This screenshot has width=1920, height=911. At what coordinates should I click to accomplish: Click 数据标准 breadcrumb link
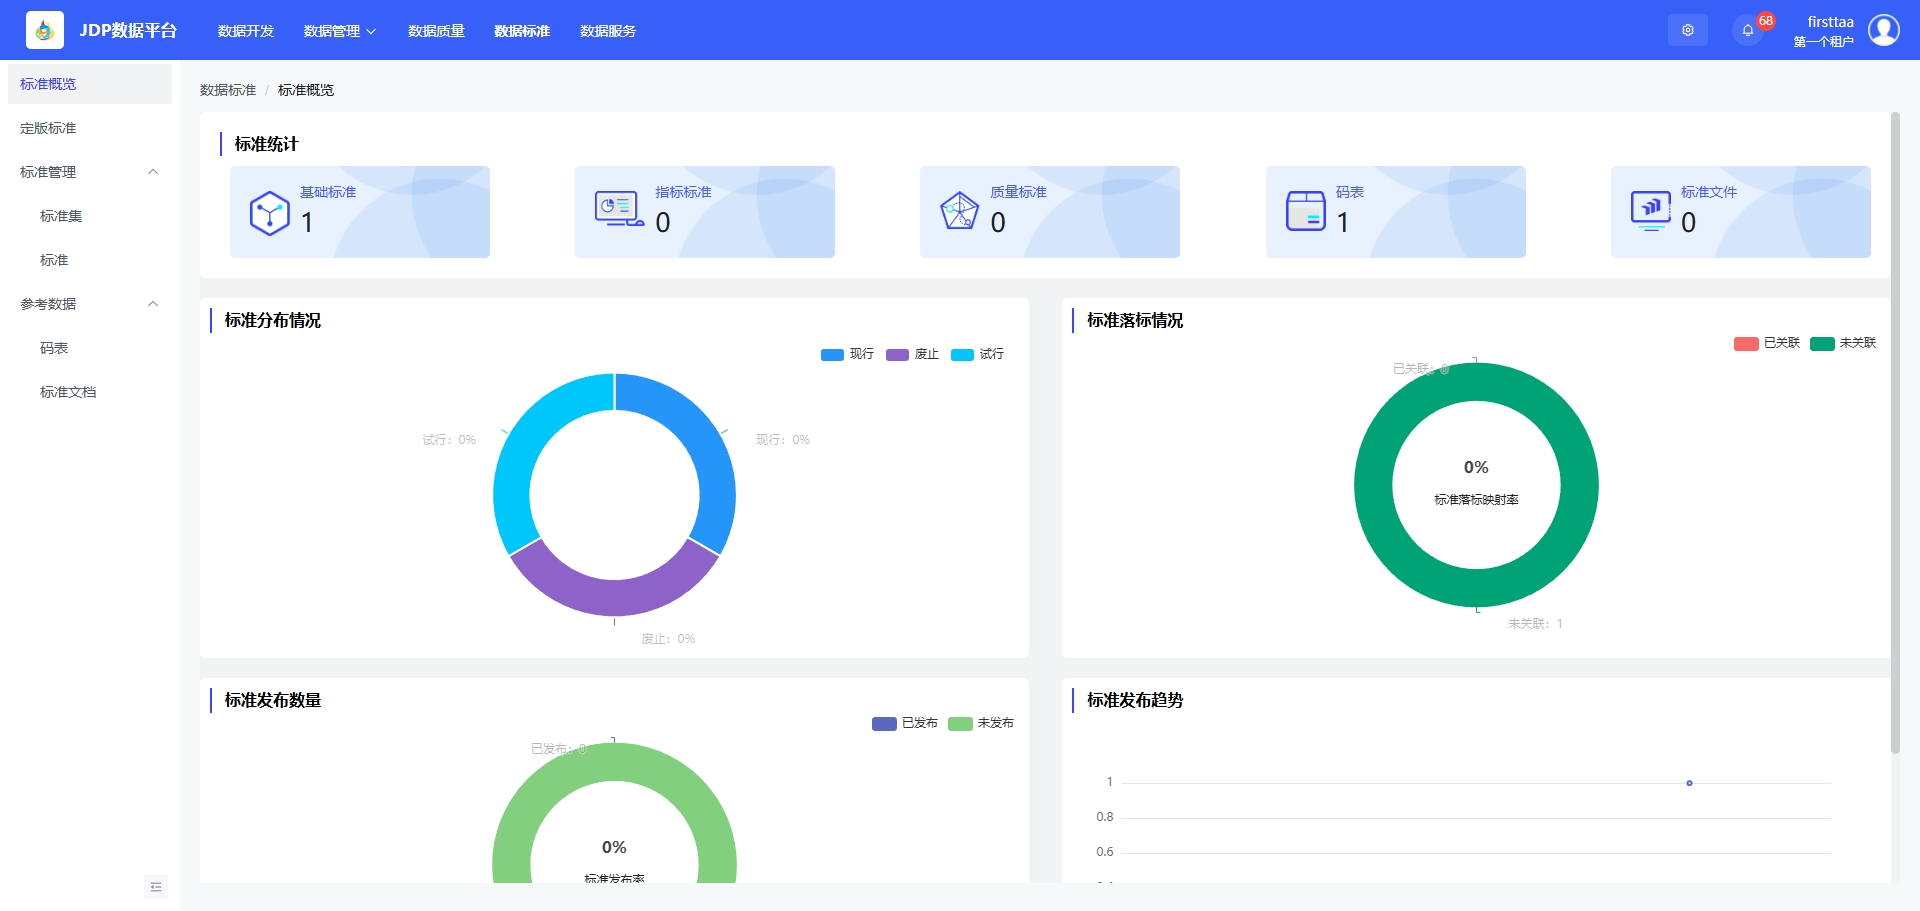[x=228, y=90]
